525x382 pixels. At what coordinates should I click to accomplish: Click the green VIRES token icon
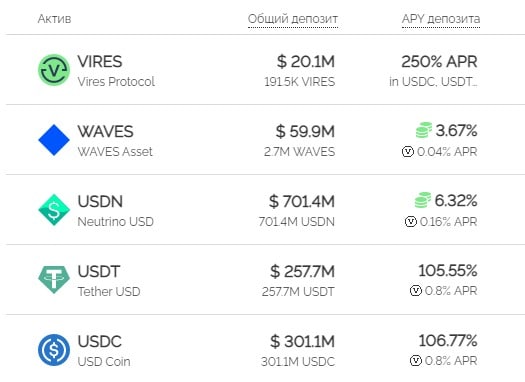click(x=54, y=70)
